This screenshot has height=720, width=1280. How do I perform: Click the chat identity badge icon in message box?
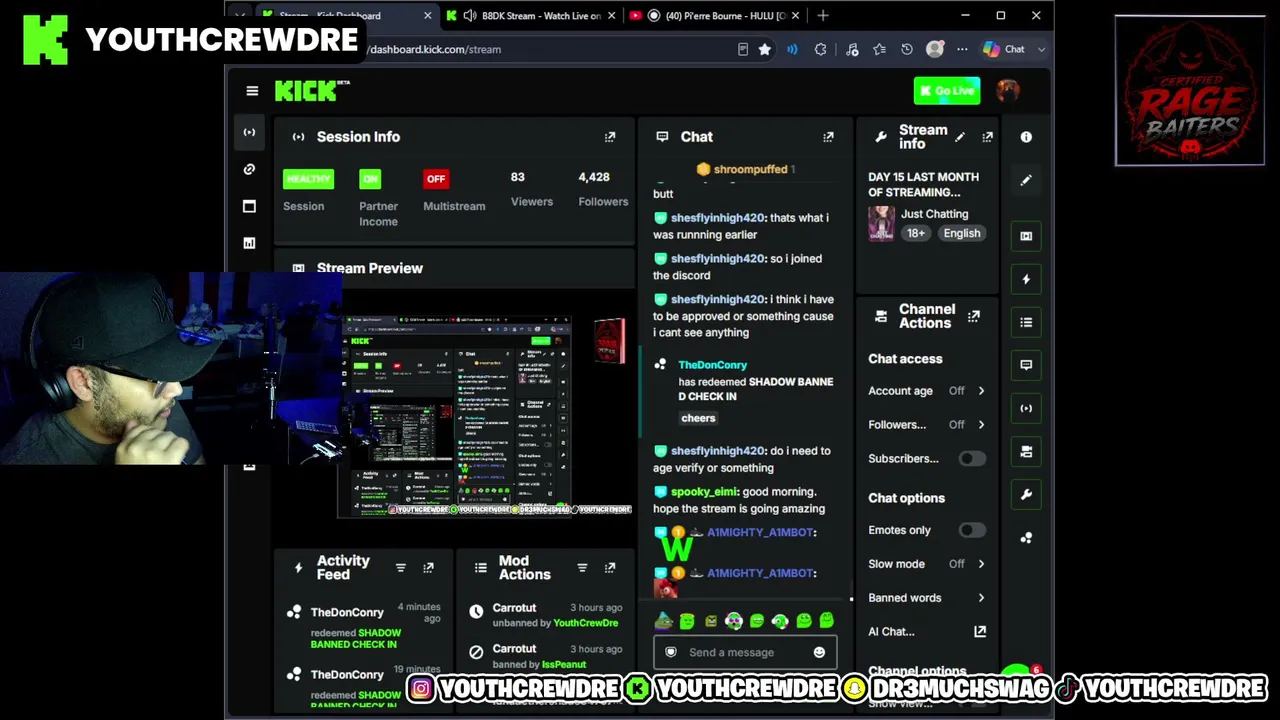(x=671, y=653)
